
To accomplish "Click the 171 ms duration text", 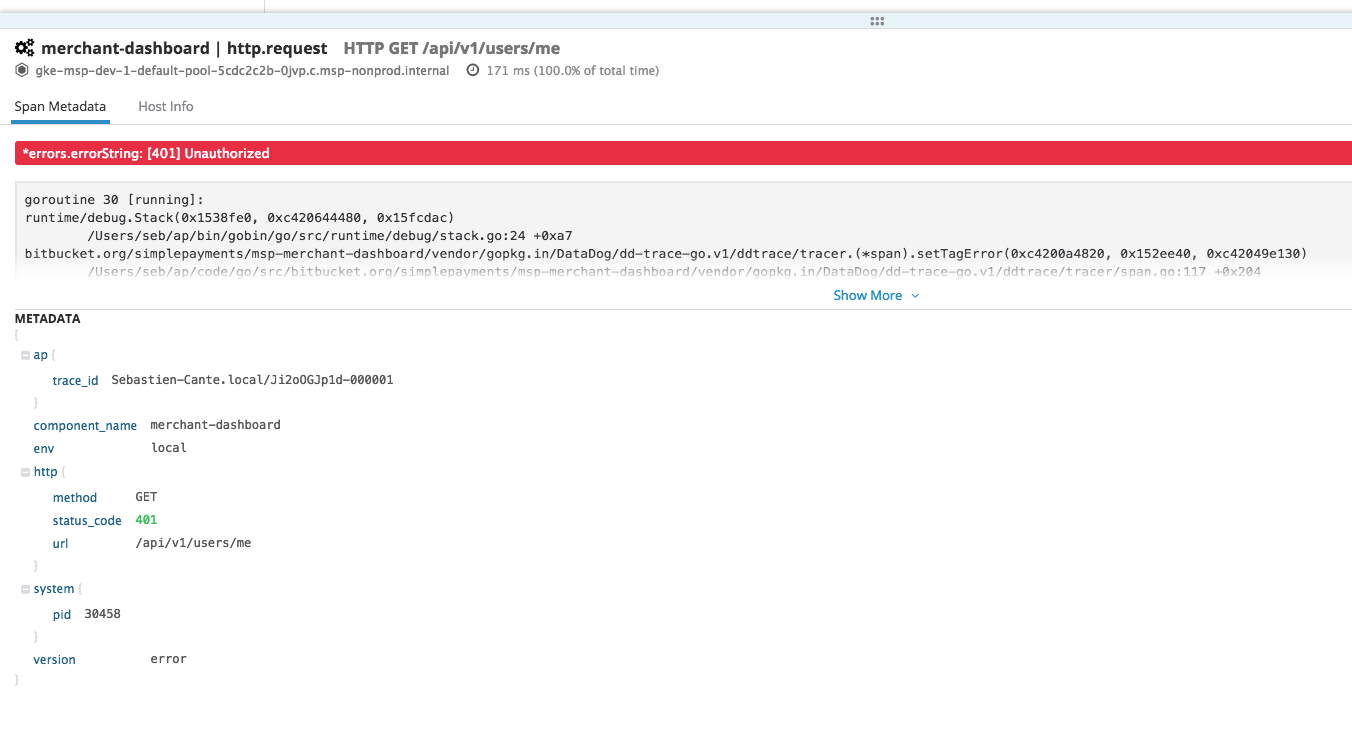I will (573, 71).
